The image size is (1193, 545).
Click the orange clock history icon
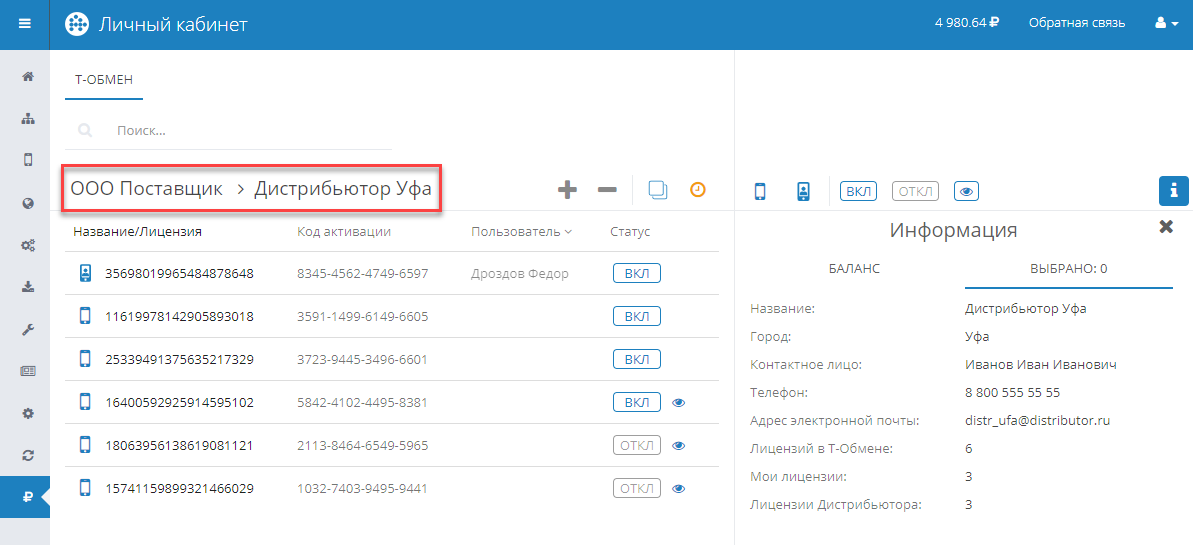pos(698,189)
